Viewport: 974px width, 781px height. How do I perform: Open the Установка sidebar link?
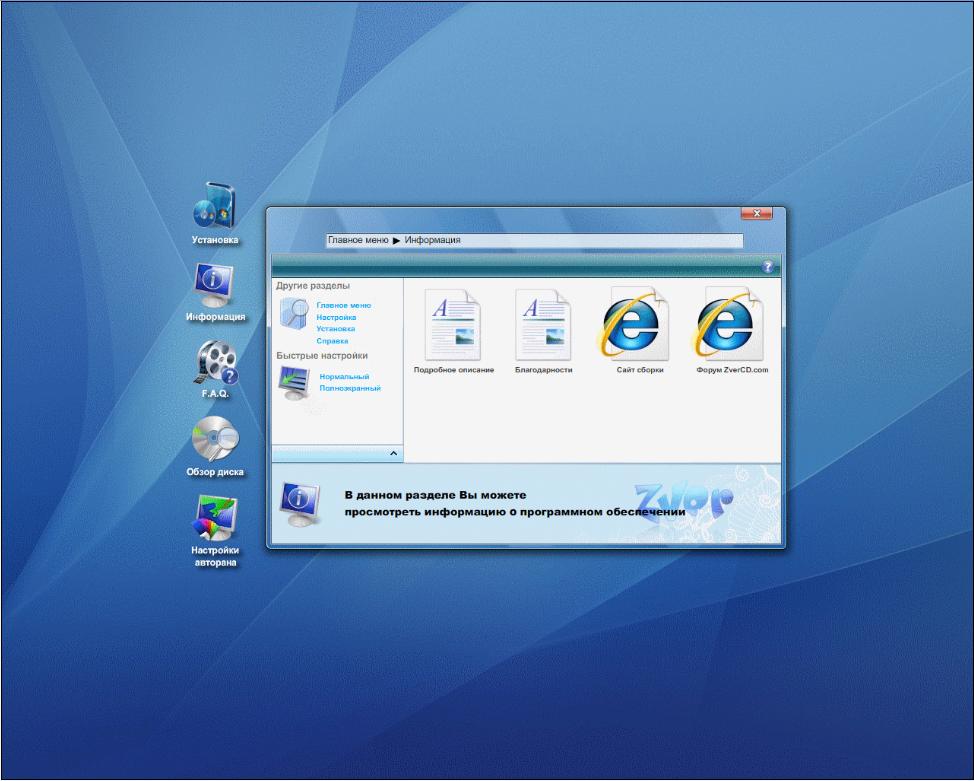click(x=335, y=328)
